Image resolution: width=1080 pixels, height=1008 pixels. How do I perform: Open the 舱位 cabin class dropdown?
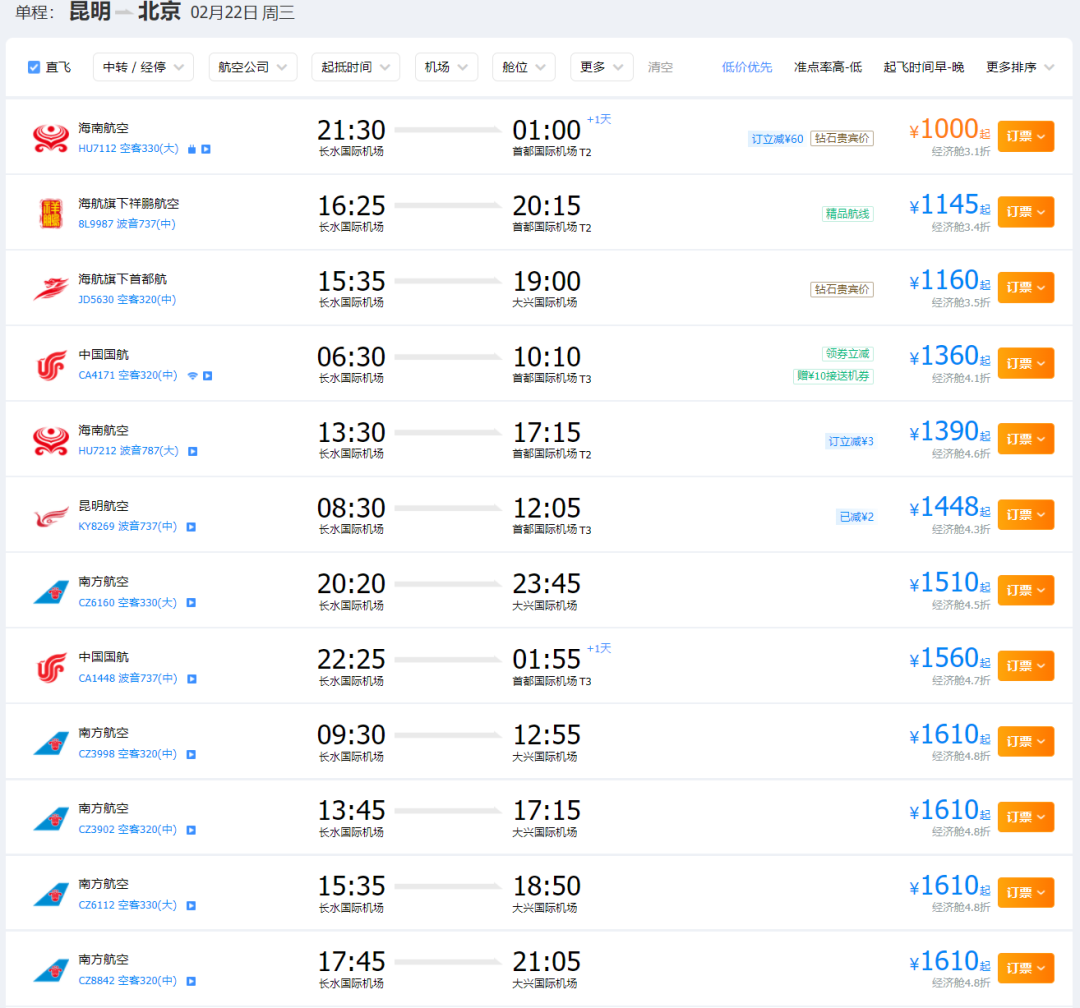pyautogui.click(x=523, y=67)
